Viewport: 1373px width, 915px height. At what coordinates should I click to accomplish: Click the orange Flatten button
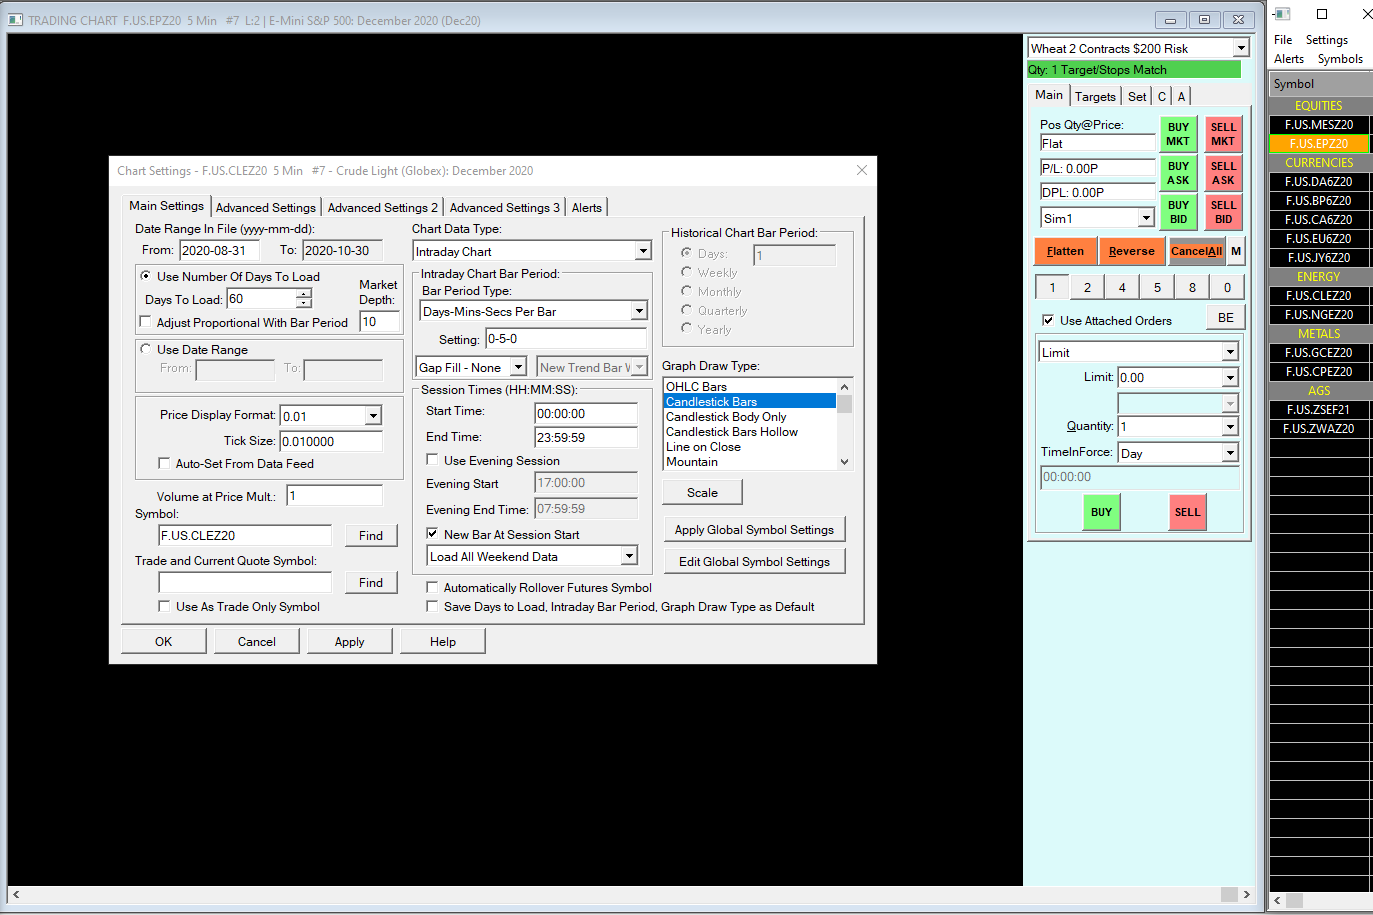[x=1065, y=251]
